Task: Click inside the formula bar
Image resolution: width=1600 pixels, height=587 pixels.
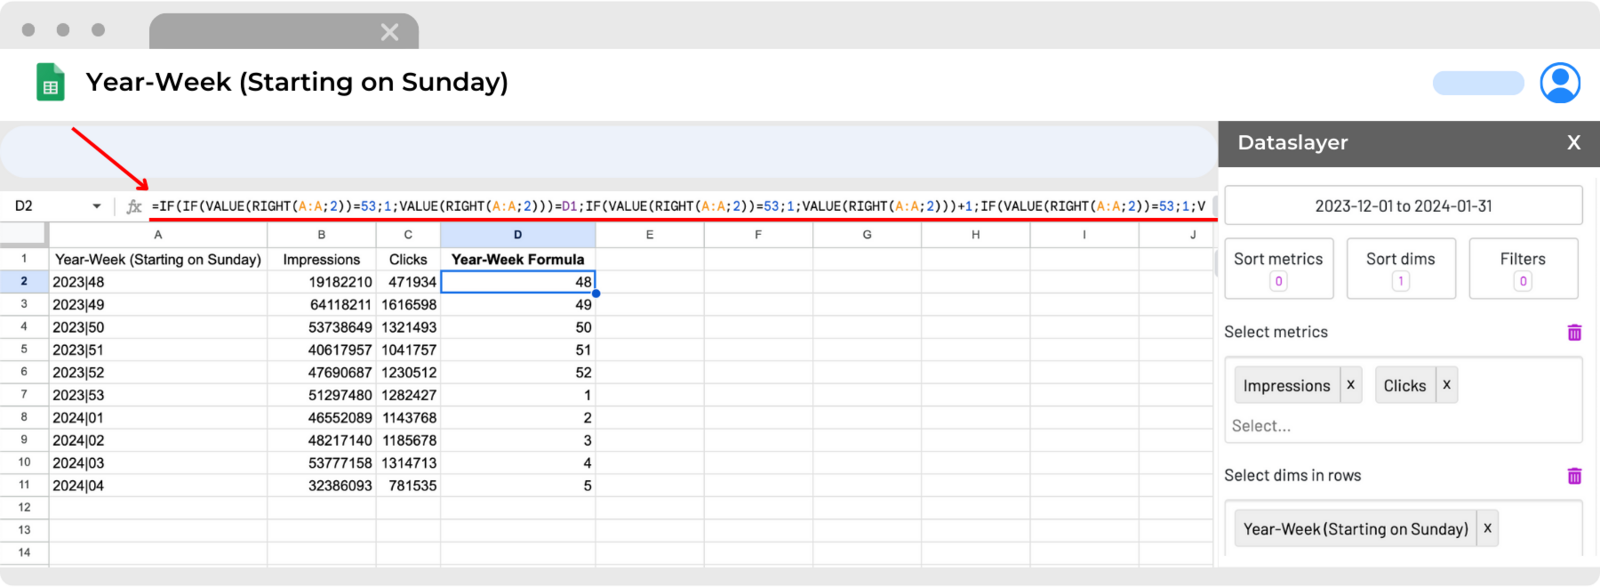Action: click(680, 206)
